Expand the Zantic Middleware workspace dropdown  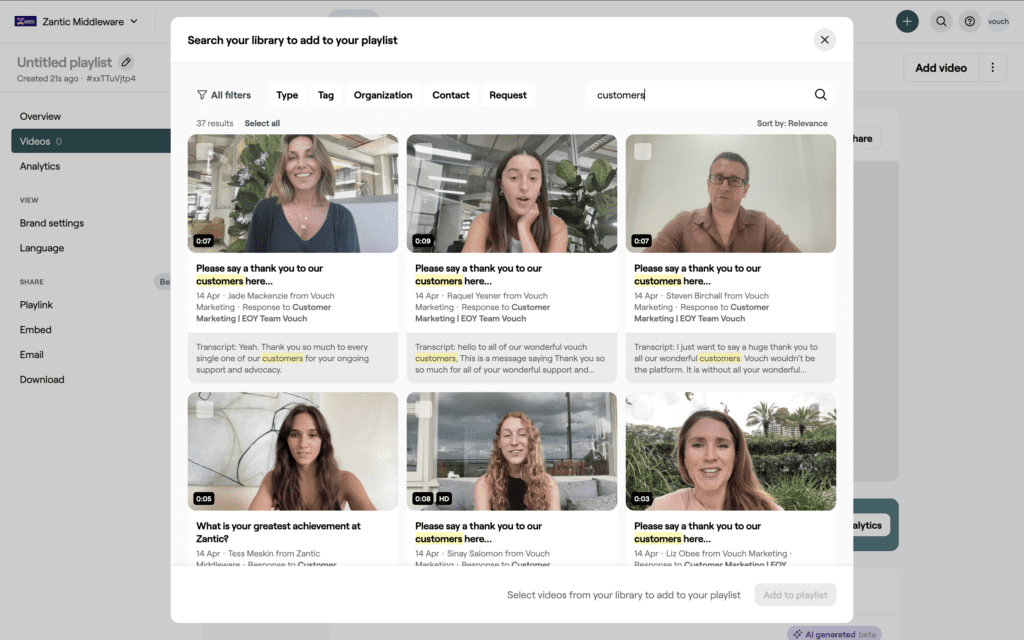click(134, 21)
